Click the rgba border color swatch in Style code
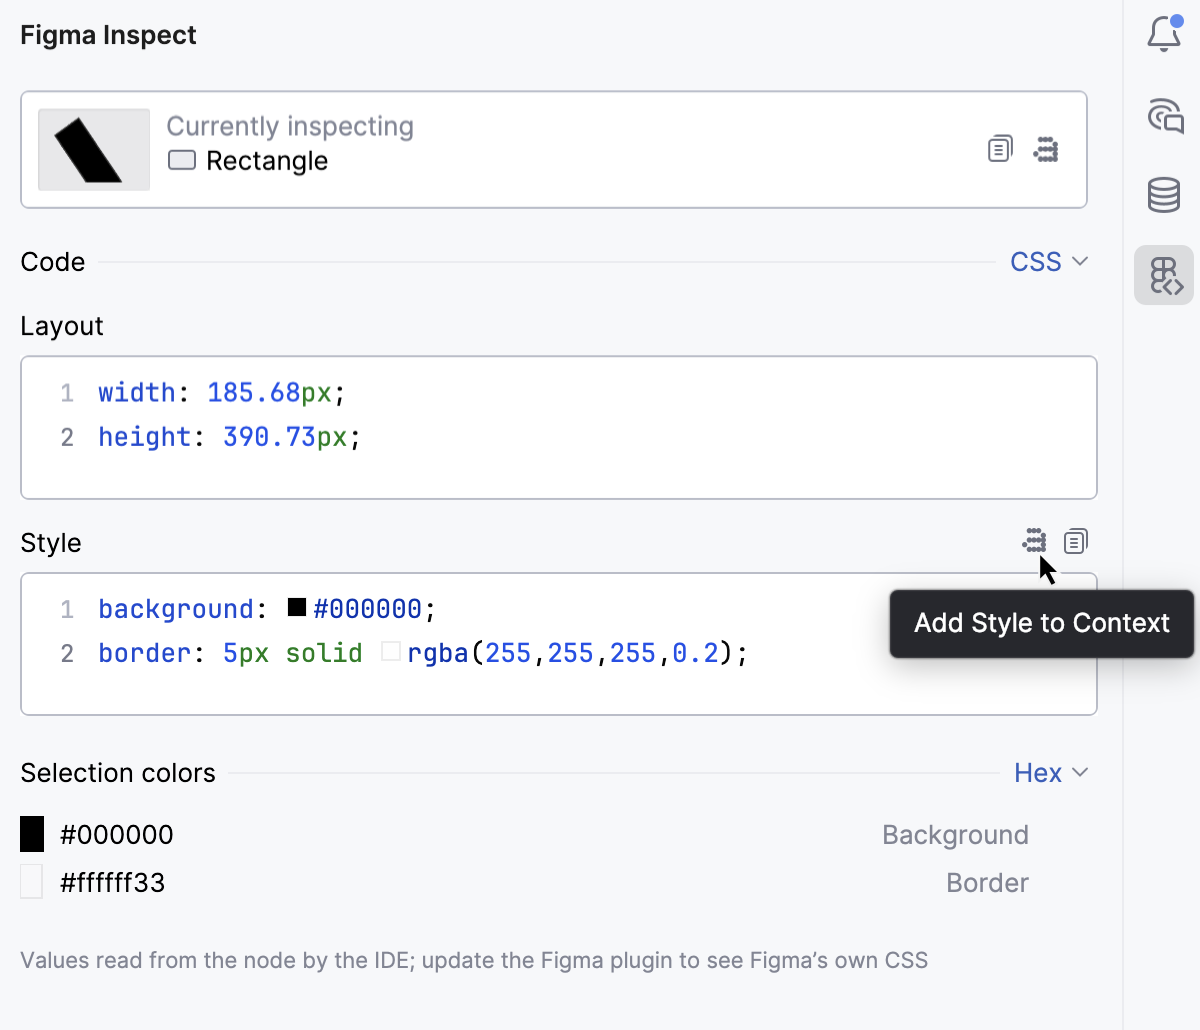Screen dimensions: 1200x1030 (x=391, y=652)
